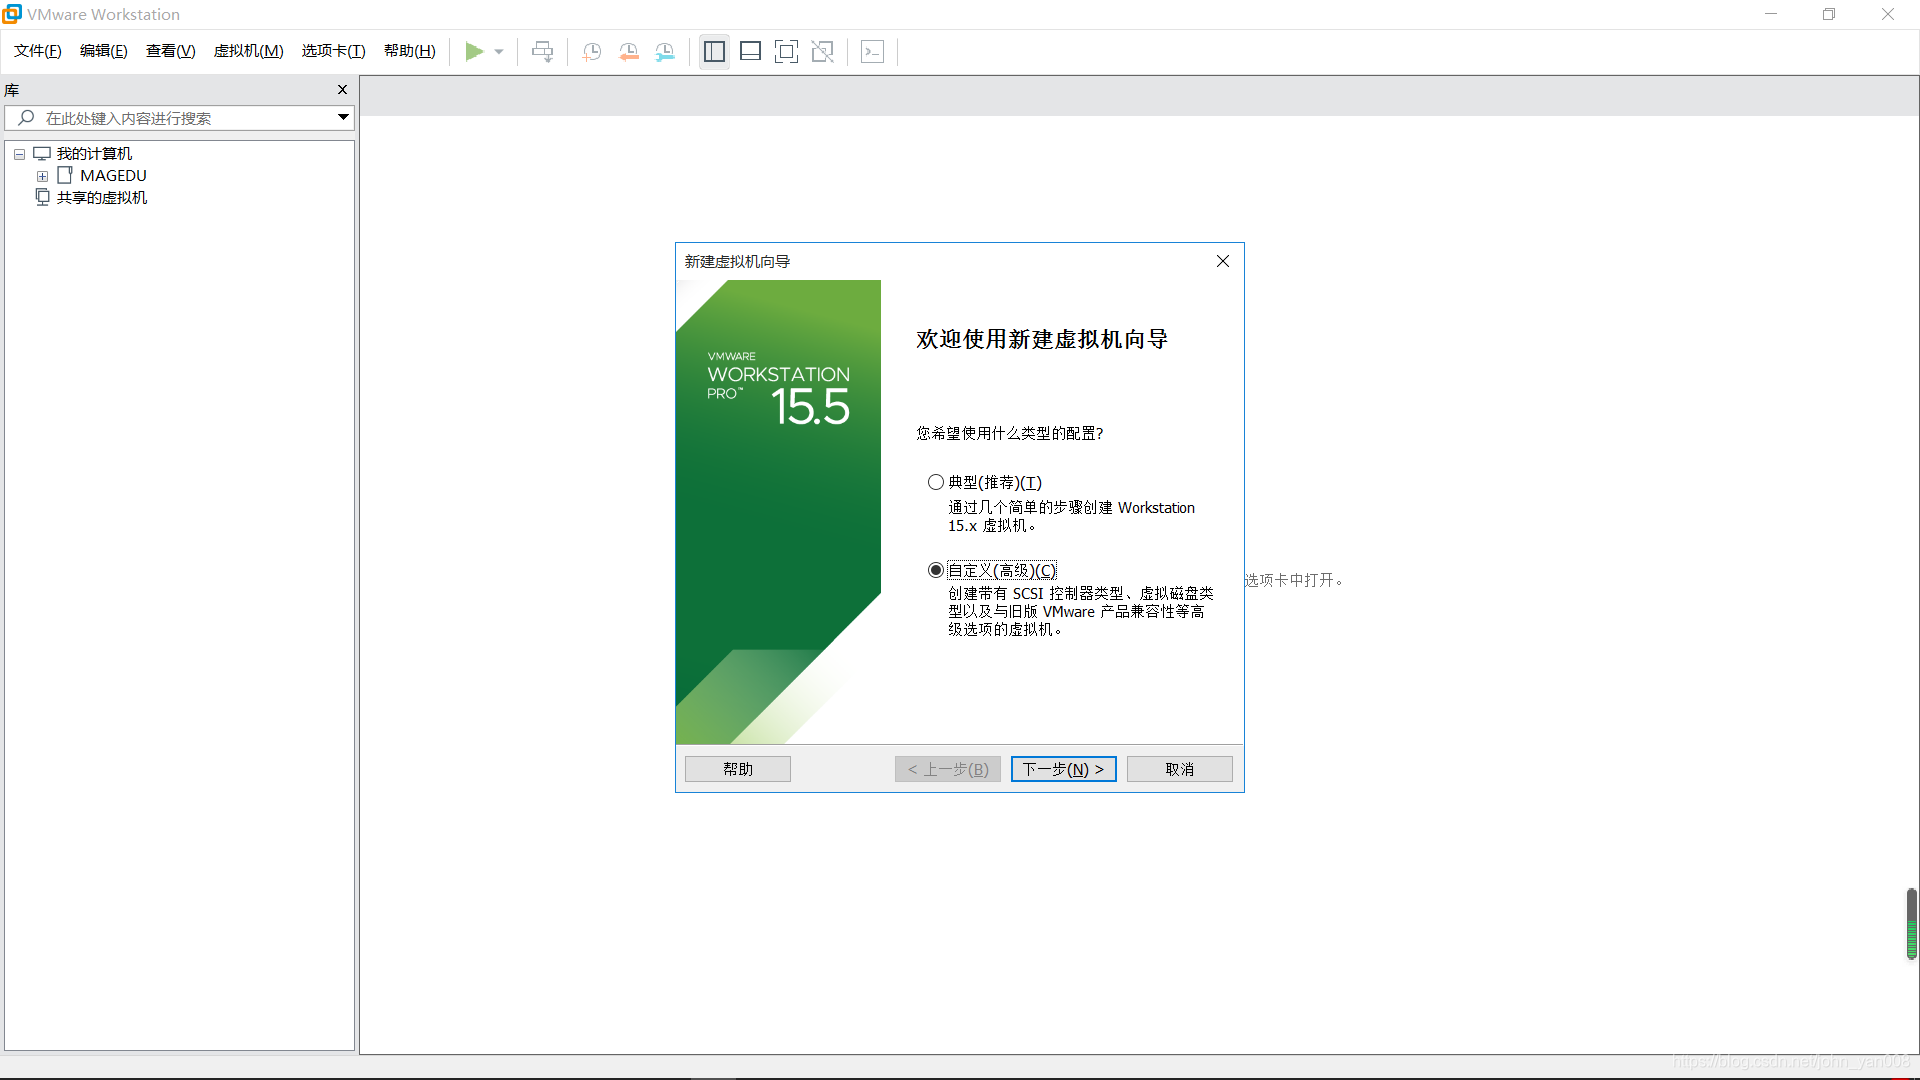Open Snapshot Manager wrench icon
The height and width of the screenshot is (1080, 1920).
[x=665, y=51]
